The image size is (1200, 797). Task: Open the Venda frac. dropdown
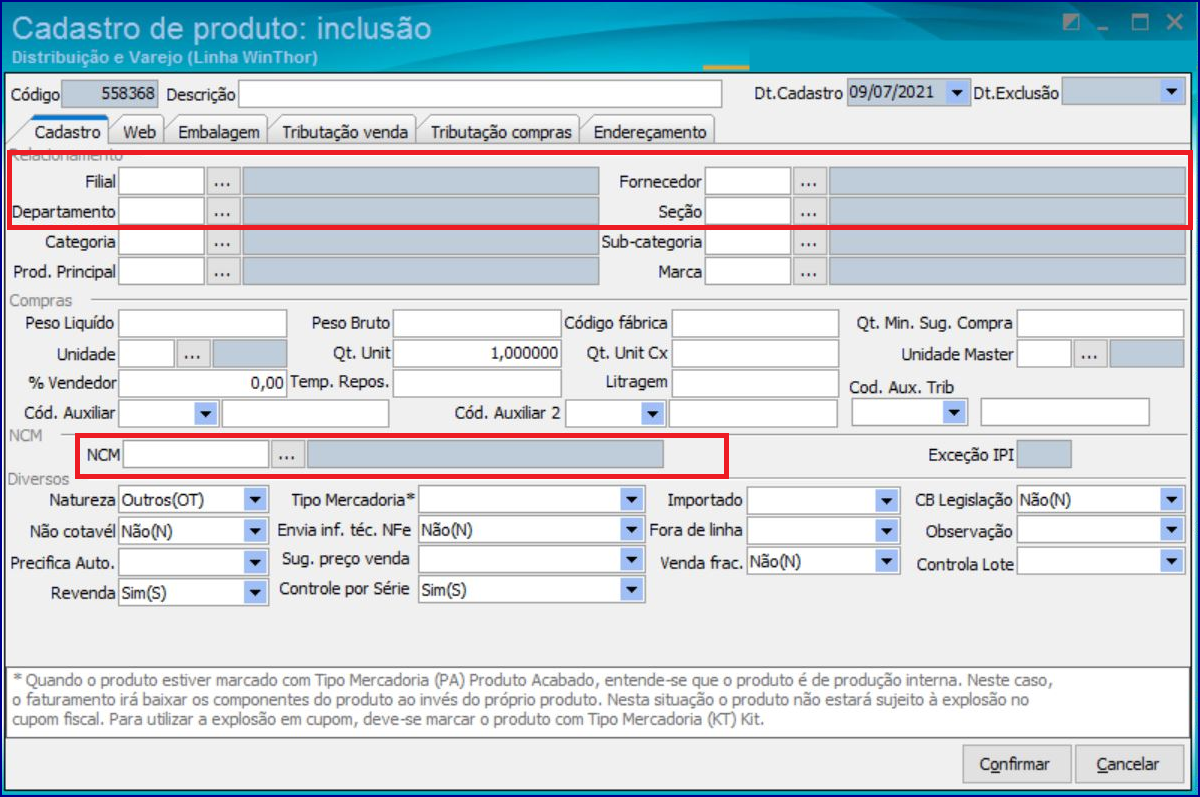[886, 562]
